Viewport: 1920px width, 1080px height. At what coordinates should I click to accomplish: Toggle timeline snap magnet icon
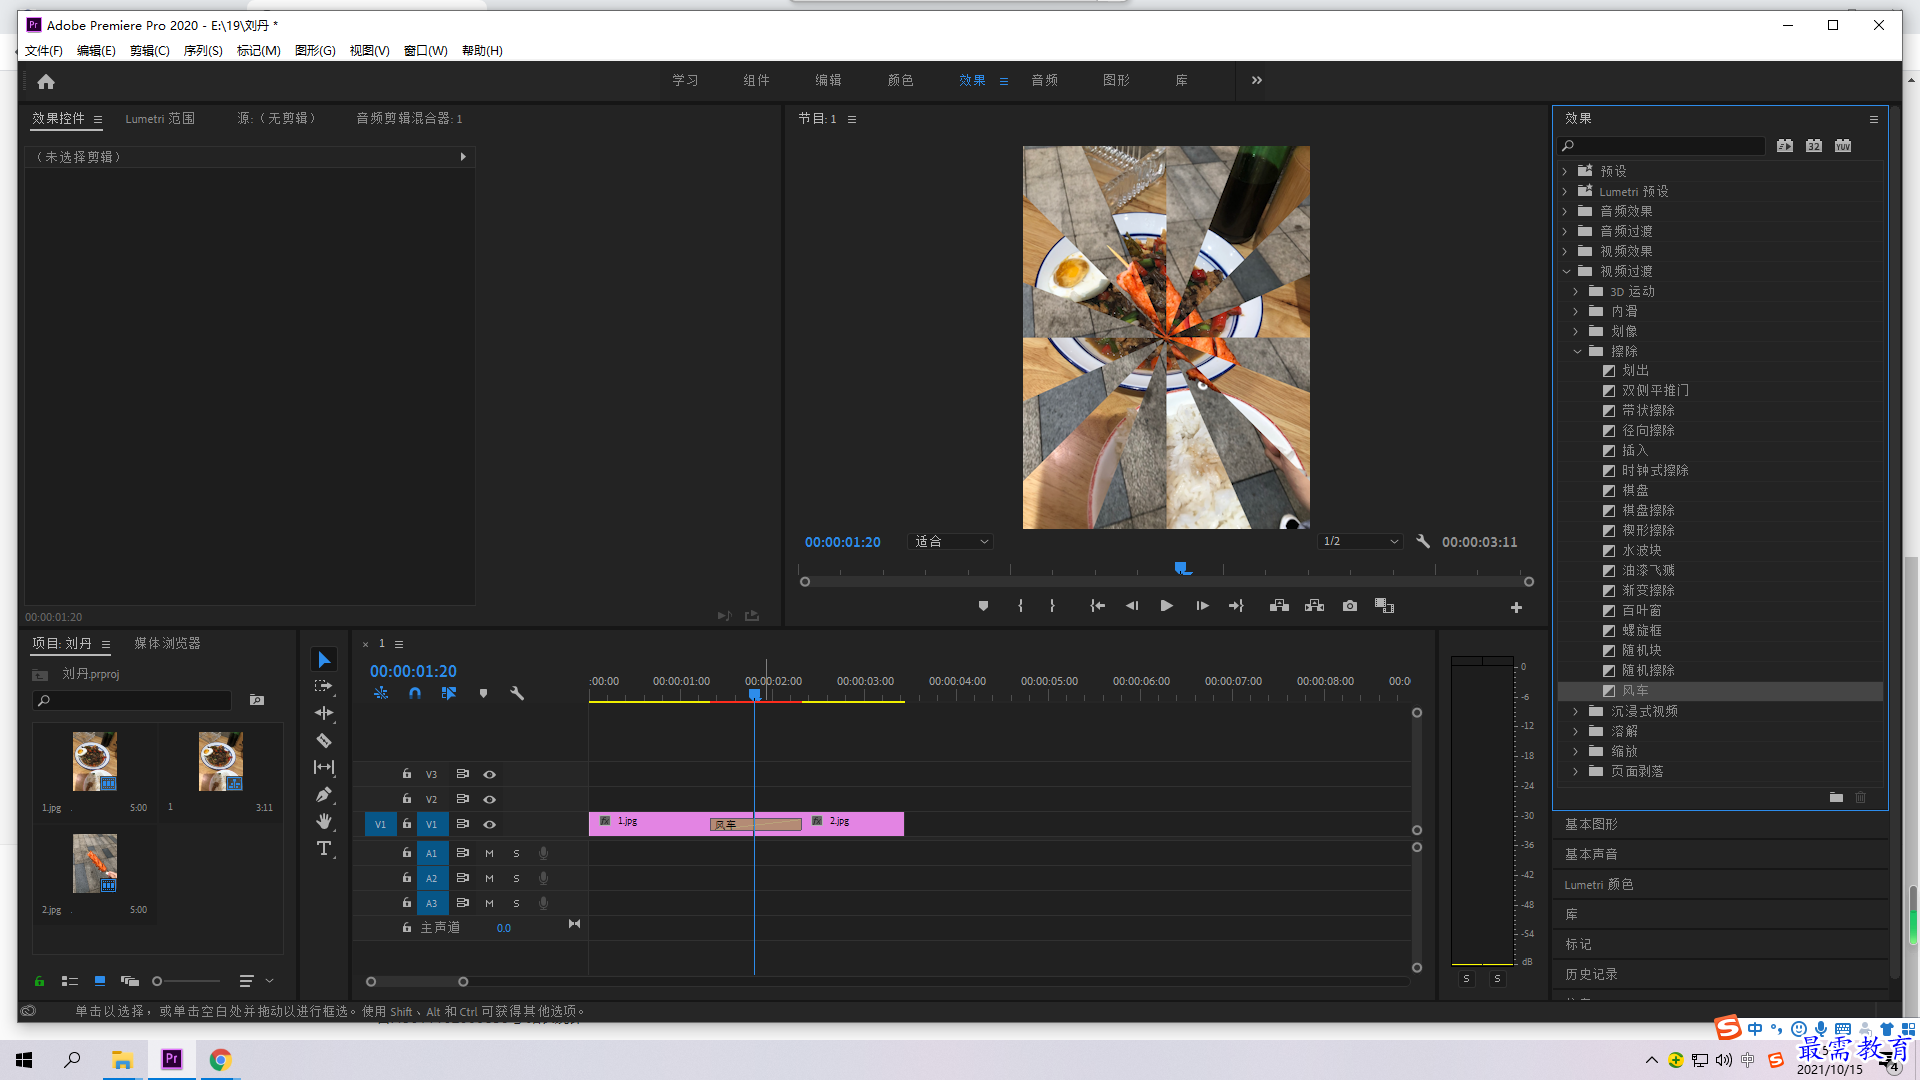coord(415,693)
